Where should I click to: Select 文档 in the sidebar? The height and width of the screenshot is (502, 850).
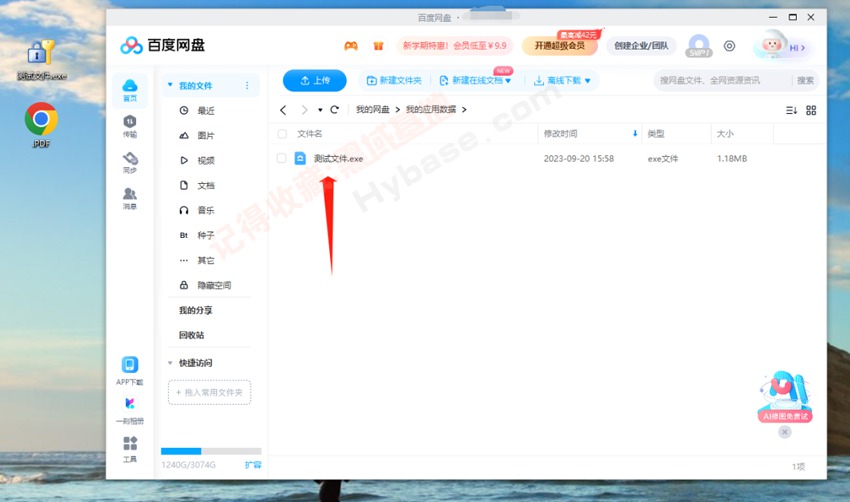tap(206, 185)
